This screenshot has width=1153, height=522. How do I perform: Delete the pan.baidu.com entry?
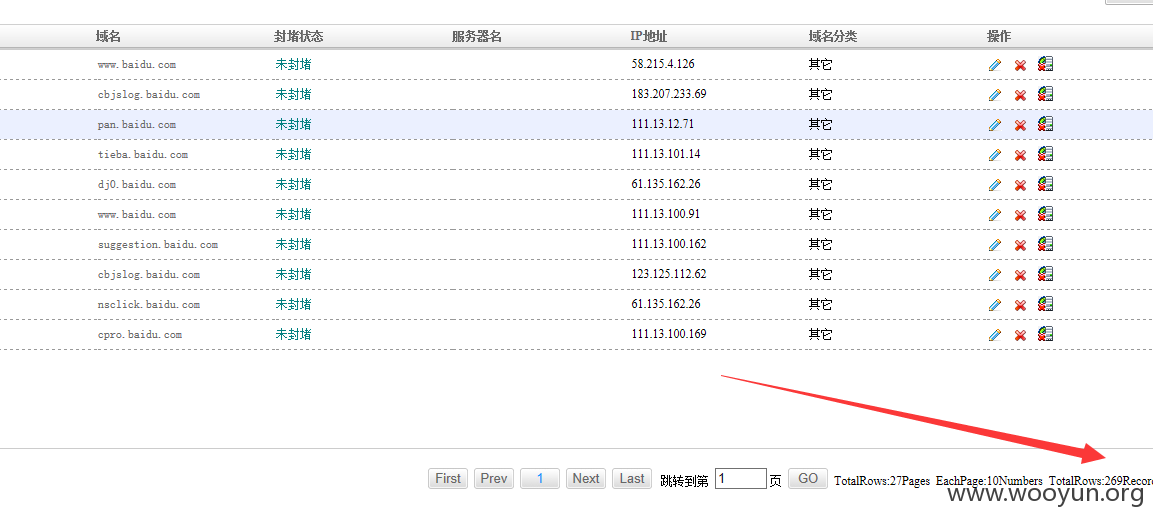coord(1020,126)
